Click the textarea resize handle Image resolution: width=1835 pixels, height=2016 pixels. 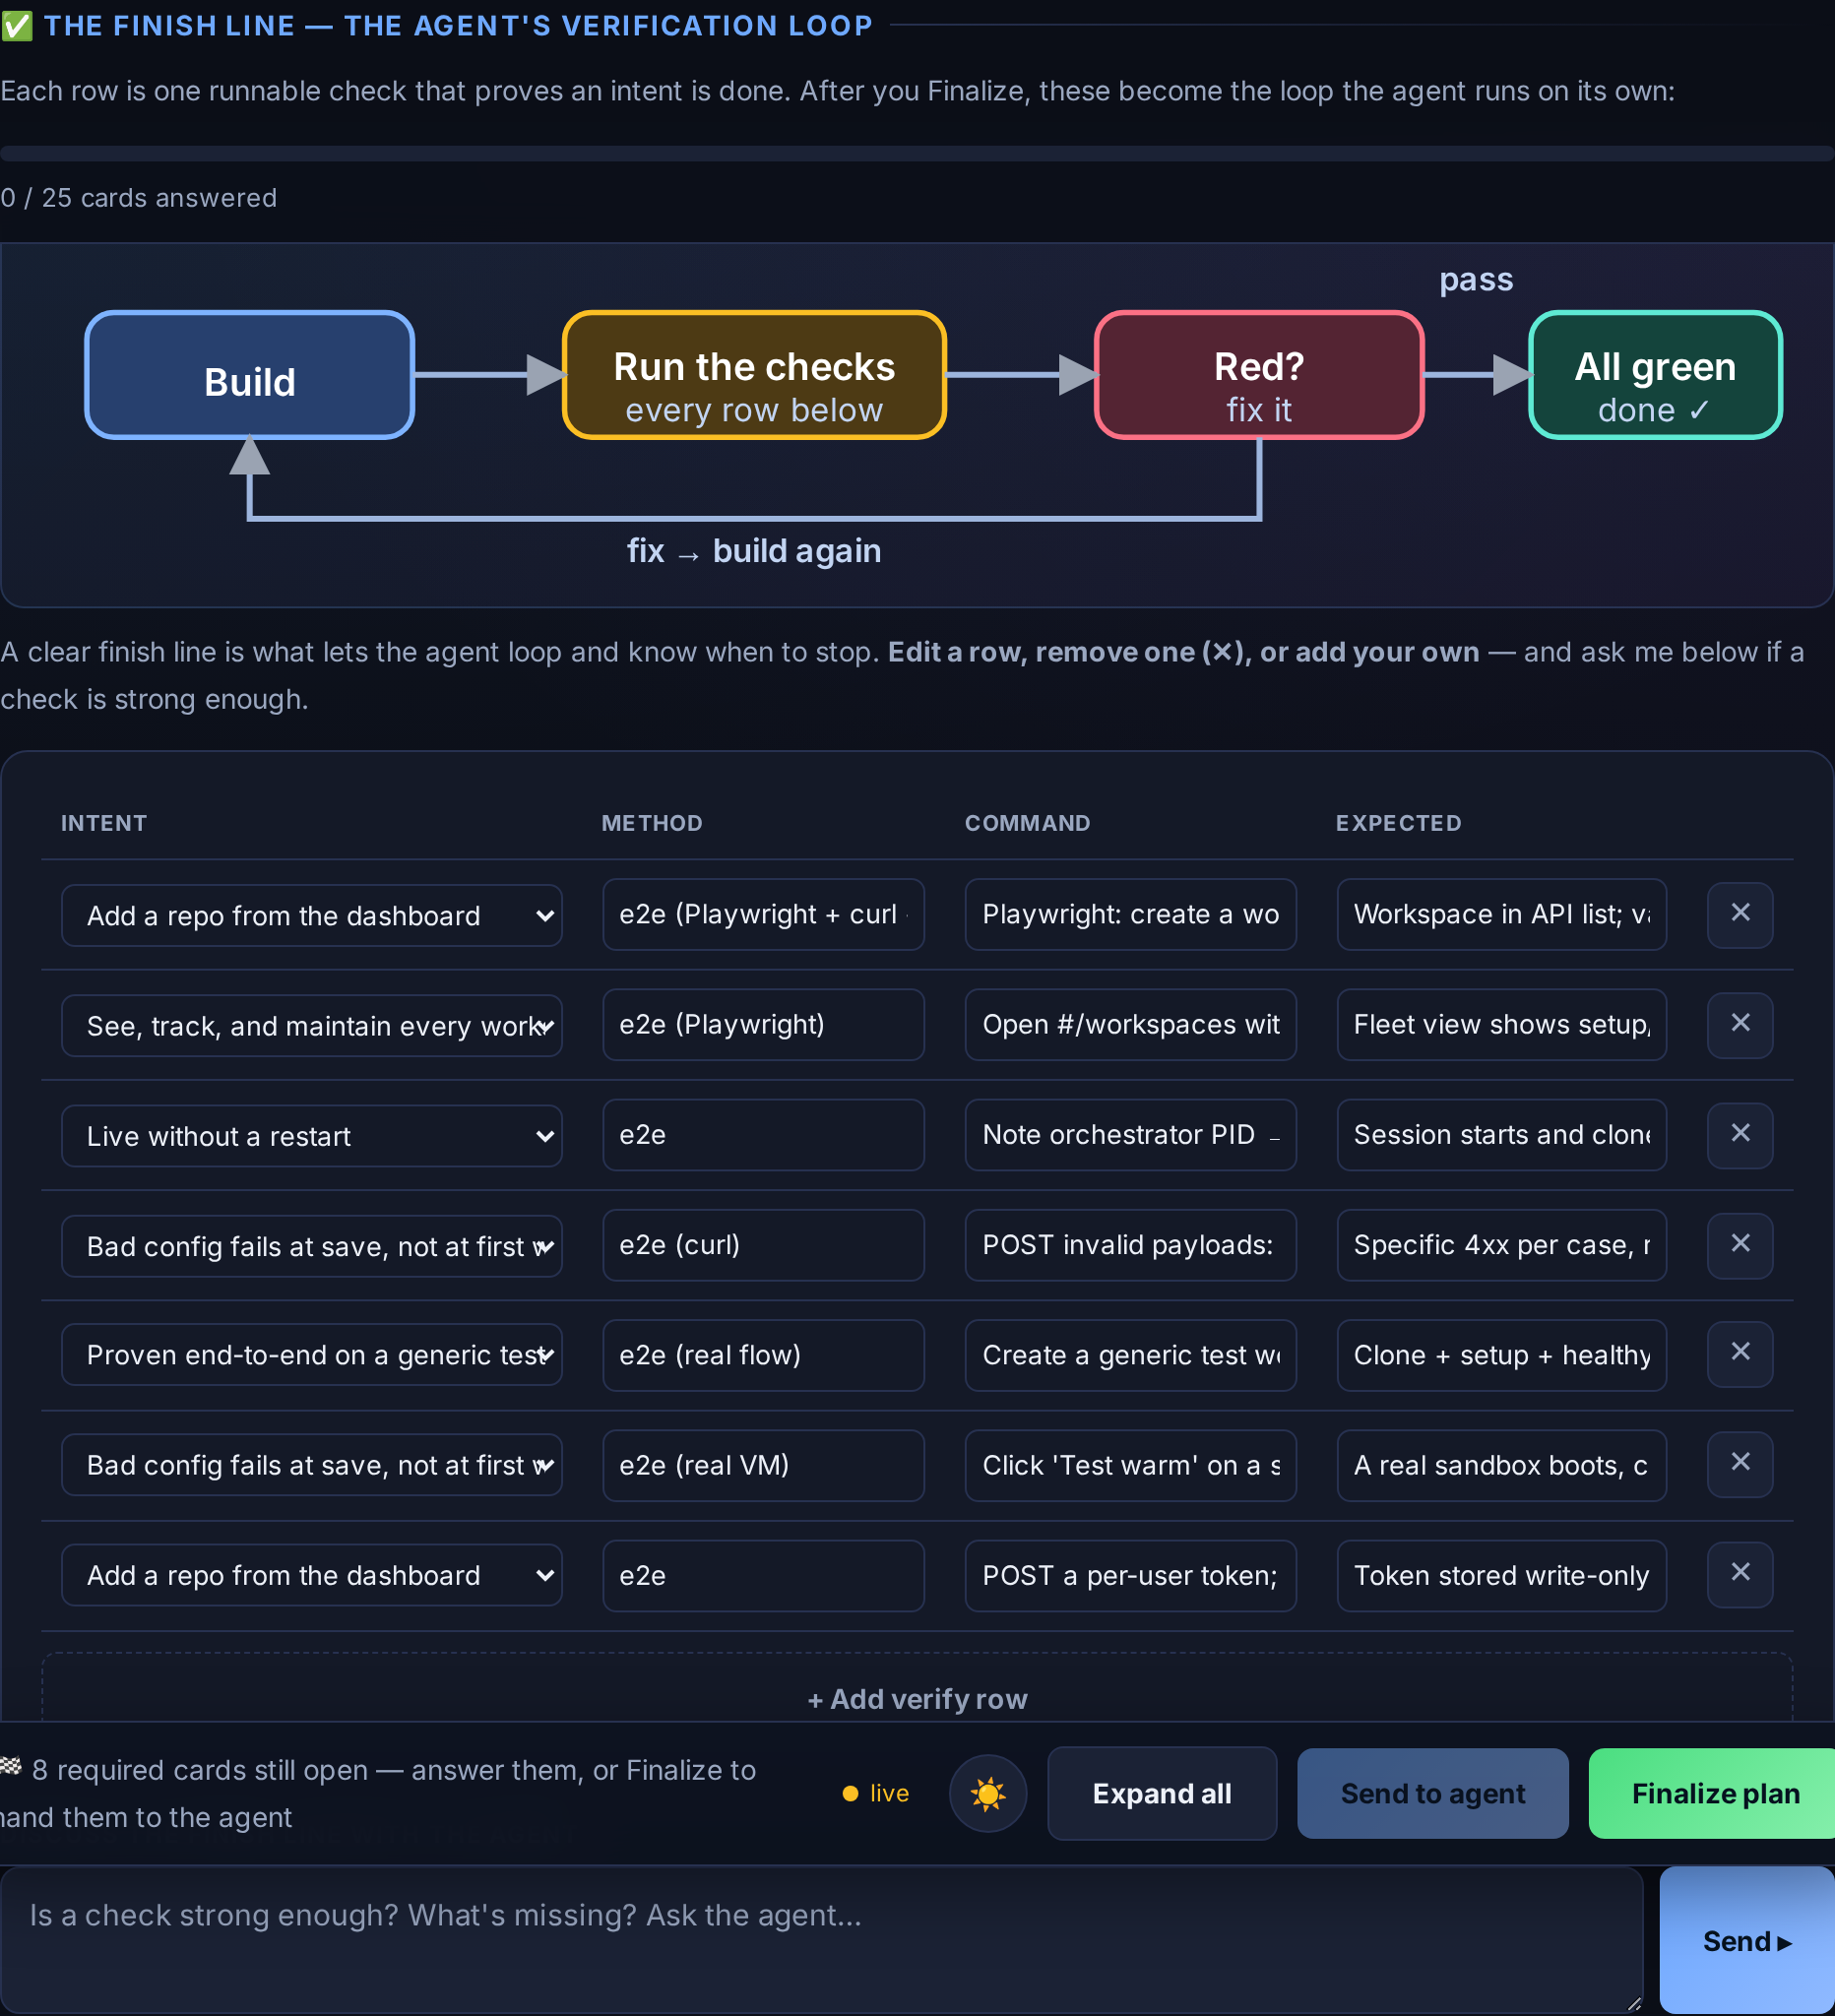(x=1633, y=2003)
